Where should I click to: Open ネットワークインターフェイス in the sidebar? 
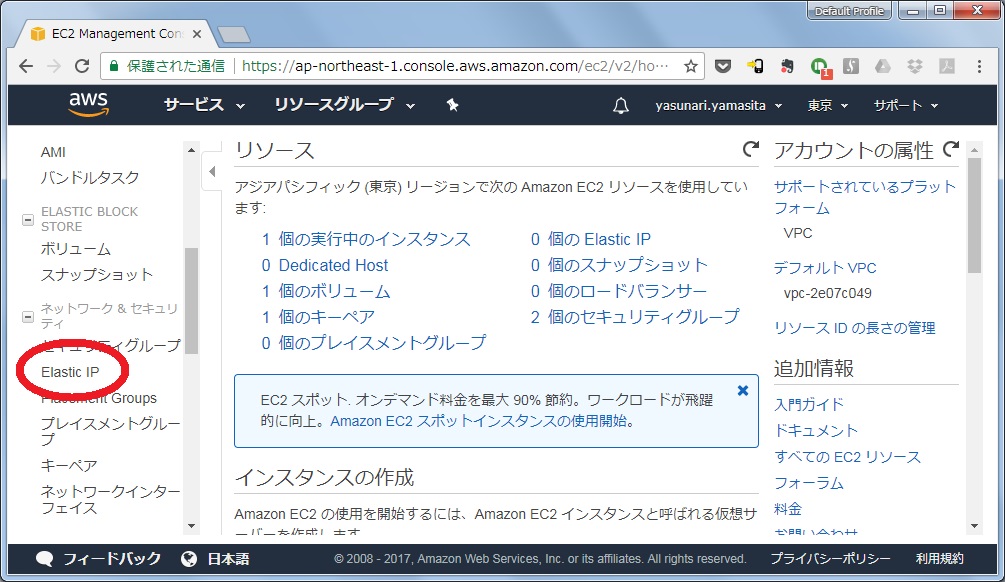click(x=110, y=500)
